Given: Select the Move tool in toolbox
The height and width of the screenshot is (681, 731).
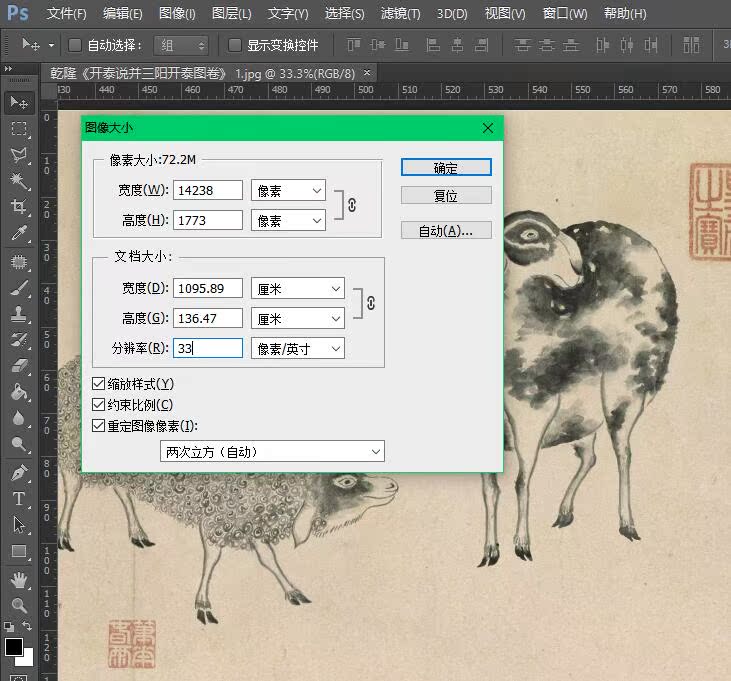Looking at the screenshot, I should pos(19,102).
